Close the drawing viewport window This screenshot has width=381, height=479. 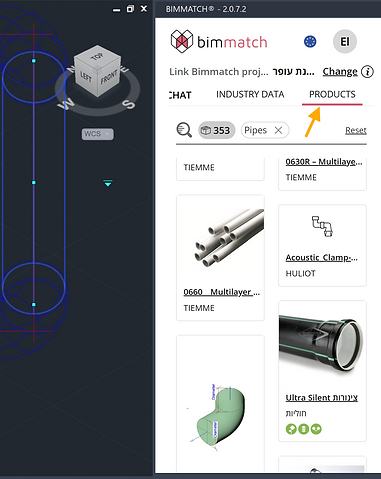click(x=144, y=9)
